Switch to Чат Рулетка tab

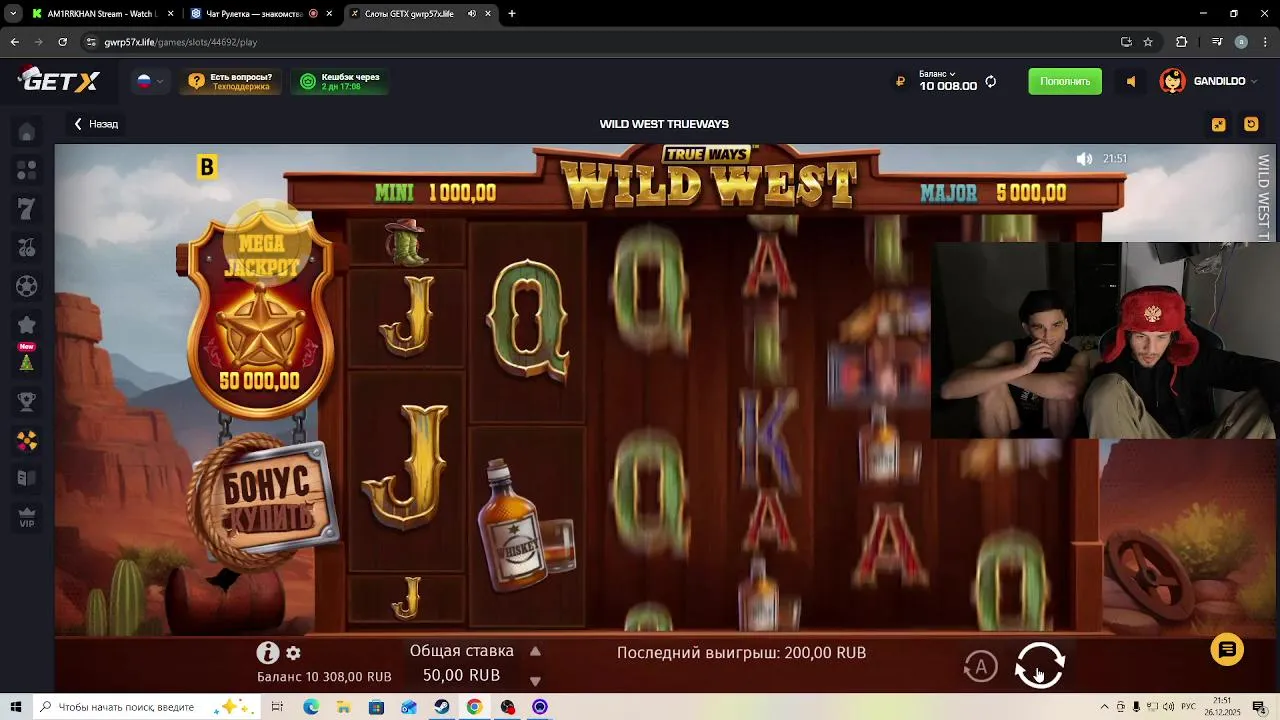click(260, 14)
